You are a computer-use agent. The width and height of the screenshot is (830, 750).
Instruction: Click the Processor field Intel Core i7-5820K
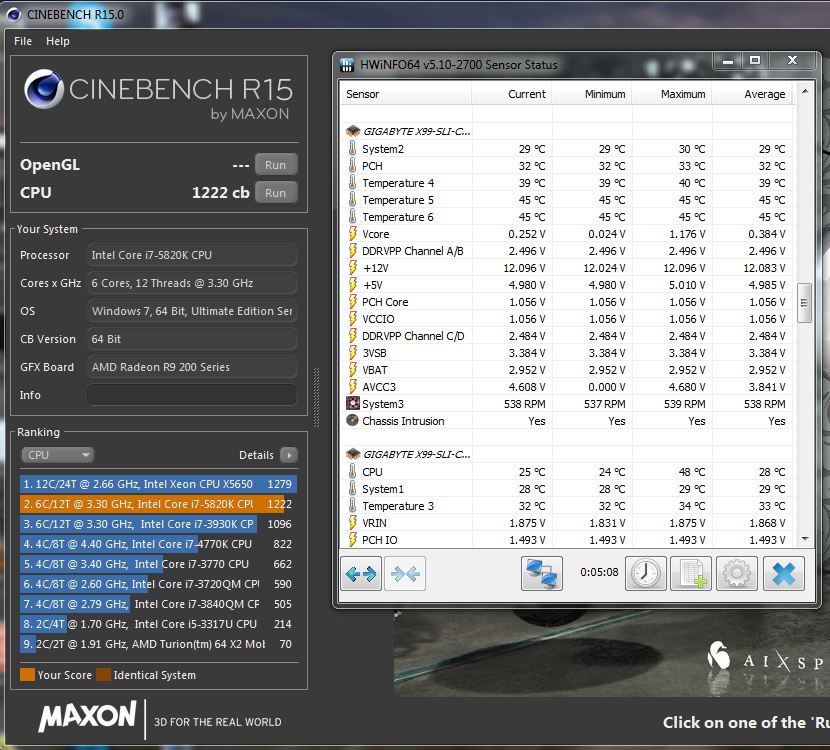192,255
